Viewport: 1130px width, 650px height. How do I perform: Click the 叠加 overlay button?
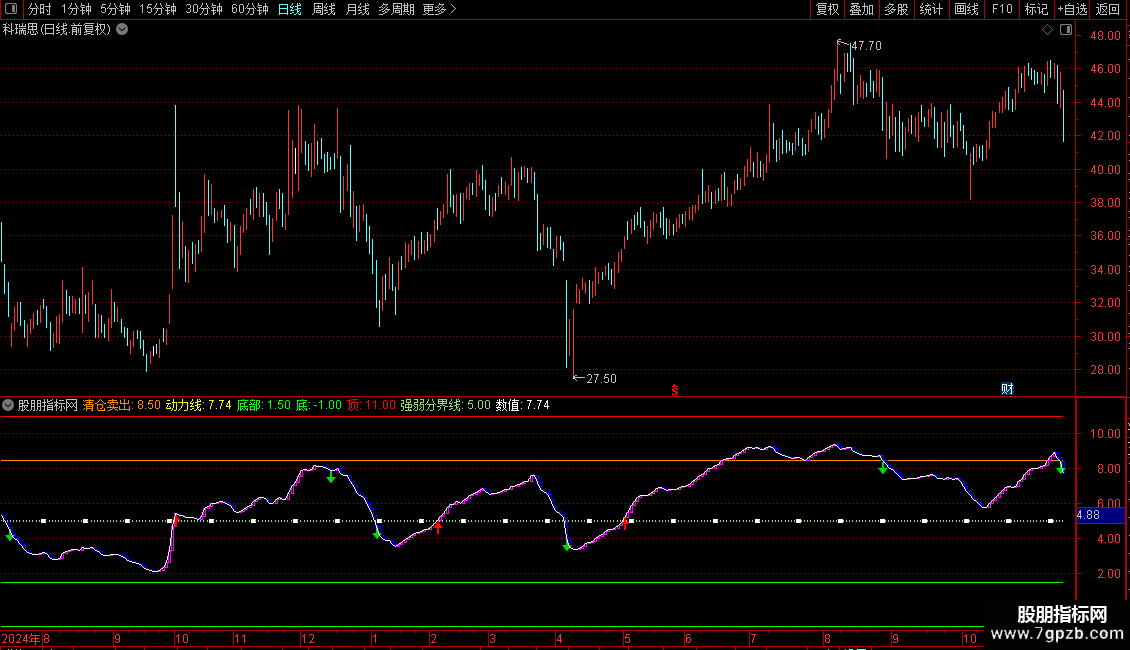pyautogui.click(x=861, y=9)
